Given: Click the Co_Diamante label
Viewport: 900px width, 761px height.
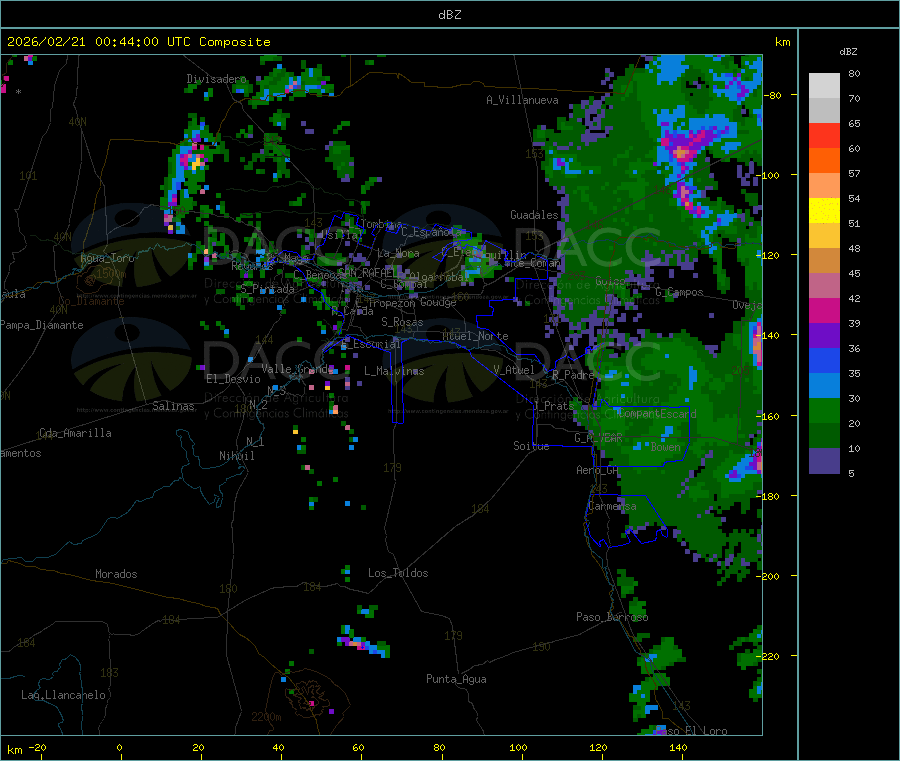Looking at the screenshot, I should tap(91, 301).
